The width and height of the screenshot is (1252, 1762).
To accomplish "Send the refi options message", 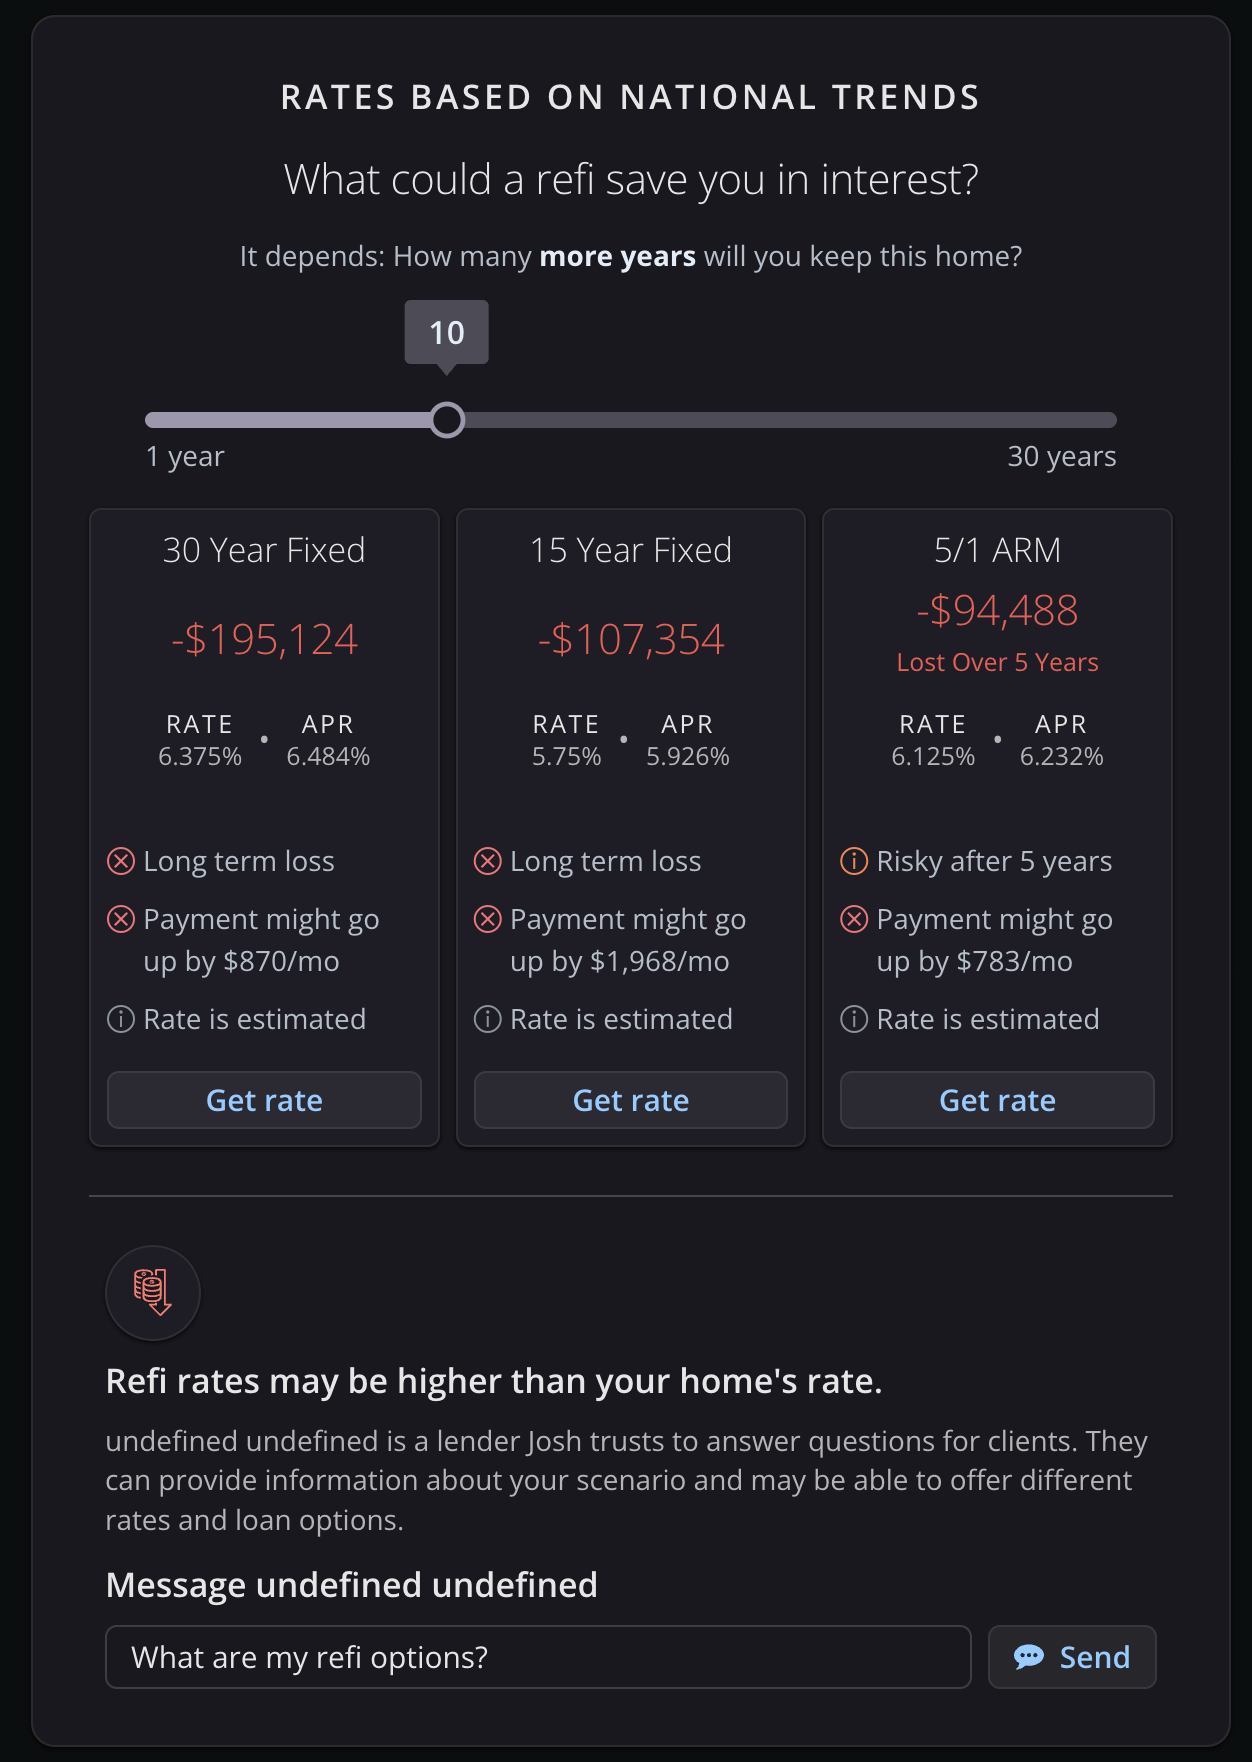I will 1072,1657.
